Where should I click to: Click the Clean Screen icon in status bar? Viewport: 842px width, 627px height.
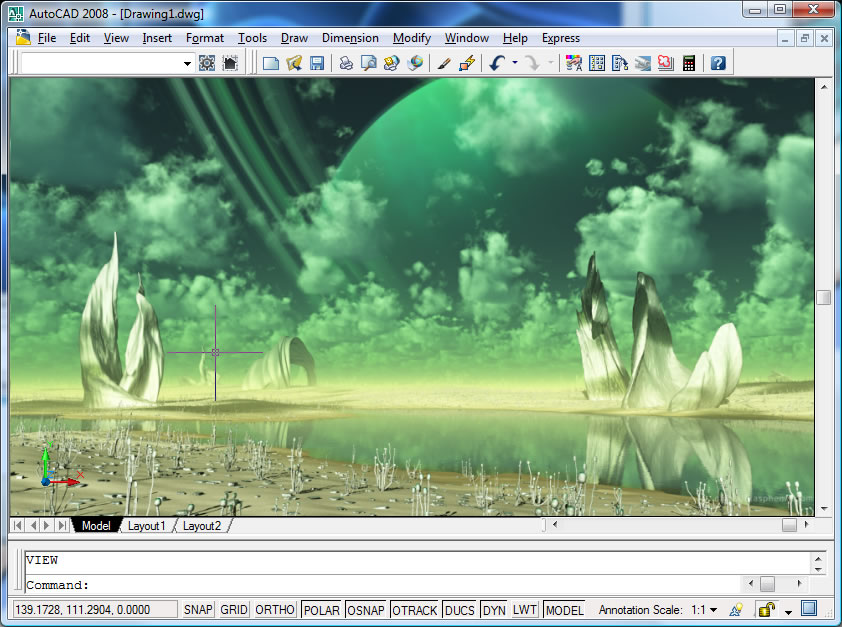pos(809,609)
